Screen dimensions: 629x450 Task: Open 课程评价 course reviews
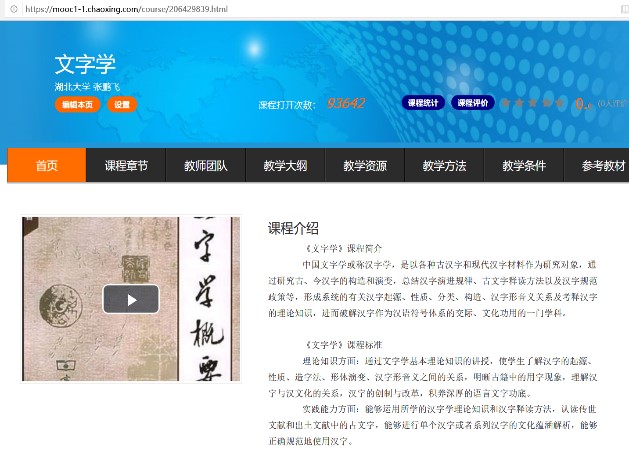pyautogui.click(x=472, y=103)
